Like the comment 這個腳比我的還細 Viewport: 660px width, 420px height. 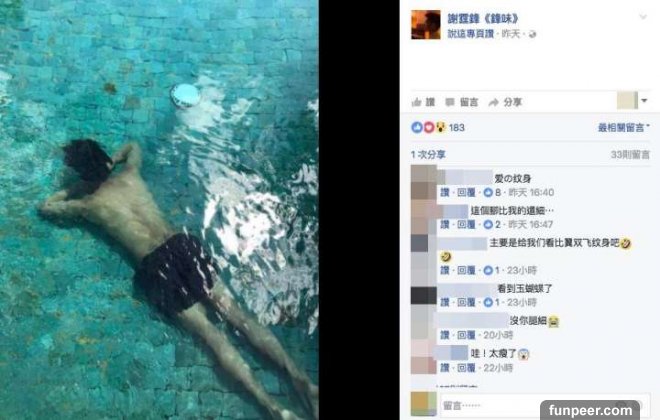coord(445,225)
